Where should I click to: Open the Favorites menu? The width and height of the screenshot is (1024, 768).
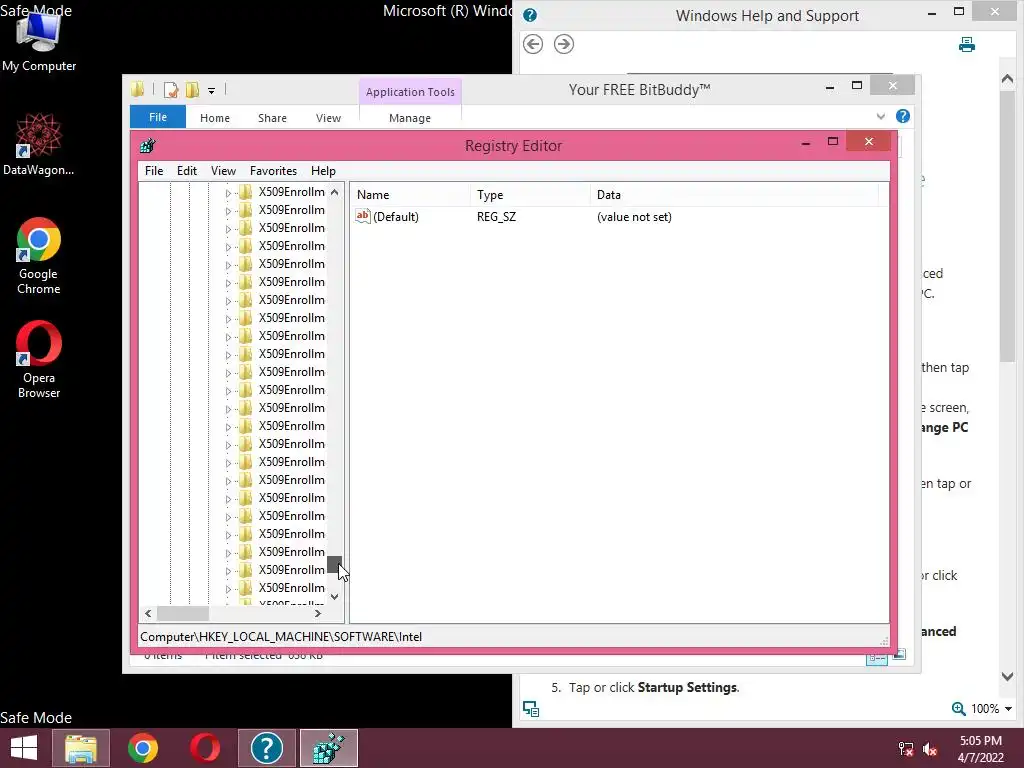[273, 170]
